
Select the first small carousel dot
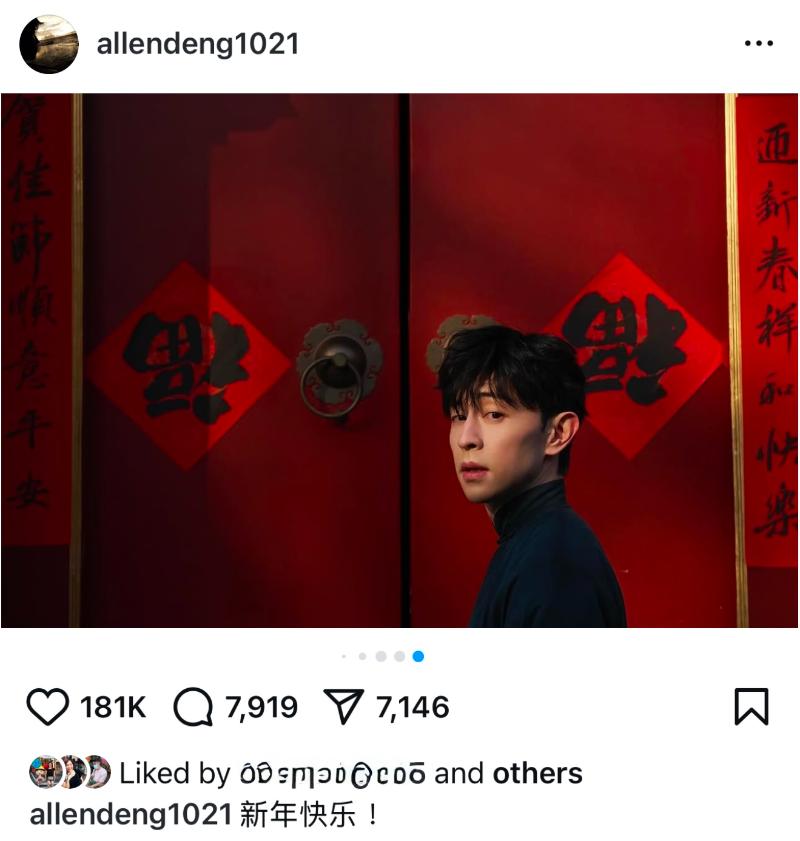click(344, 656)
